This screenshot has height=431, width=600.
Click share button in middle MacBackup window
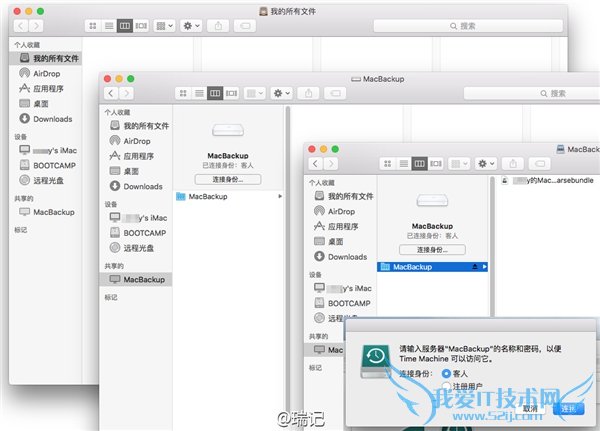(x=308, y=93)
